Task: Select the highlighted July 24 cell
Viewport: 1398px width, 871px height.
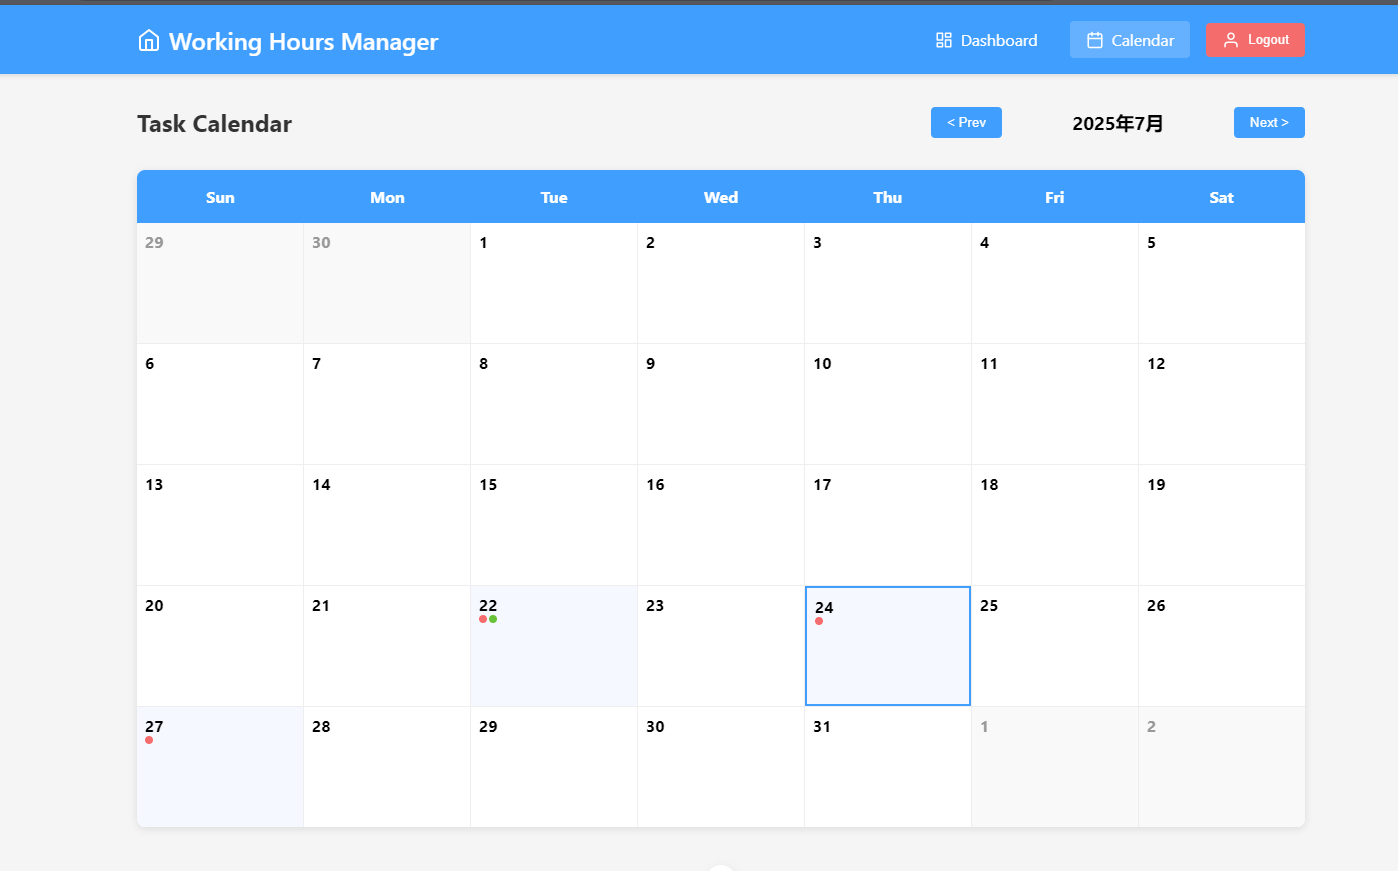Action: (x=888, y=646)
